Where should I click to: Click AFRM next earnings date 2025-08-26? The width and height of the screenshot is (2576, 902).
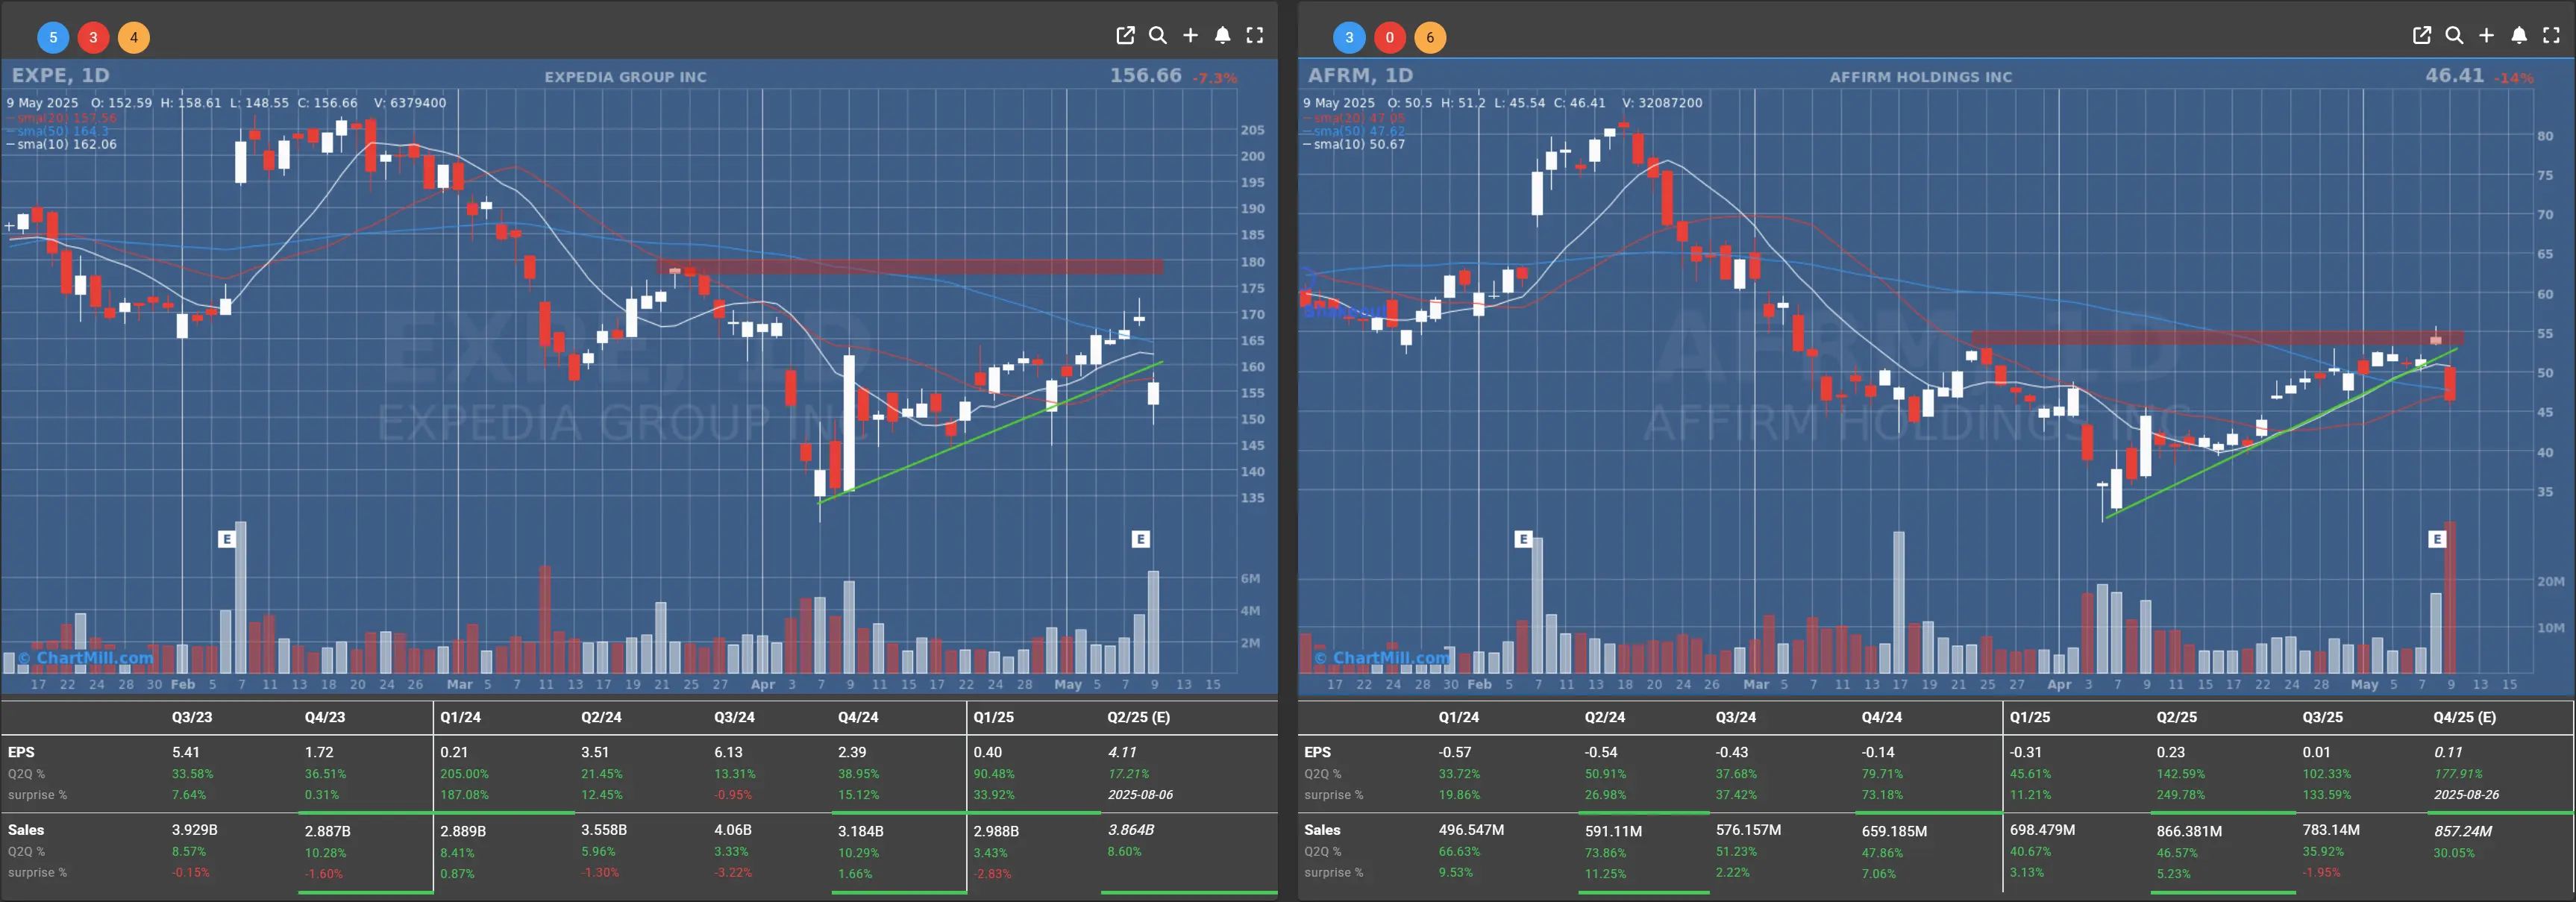coord(2466,795)
